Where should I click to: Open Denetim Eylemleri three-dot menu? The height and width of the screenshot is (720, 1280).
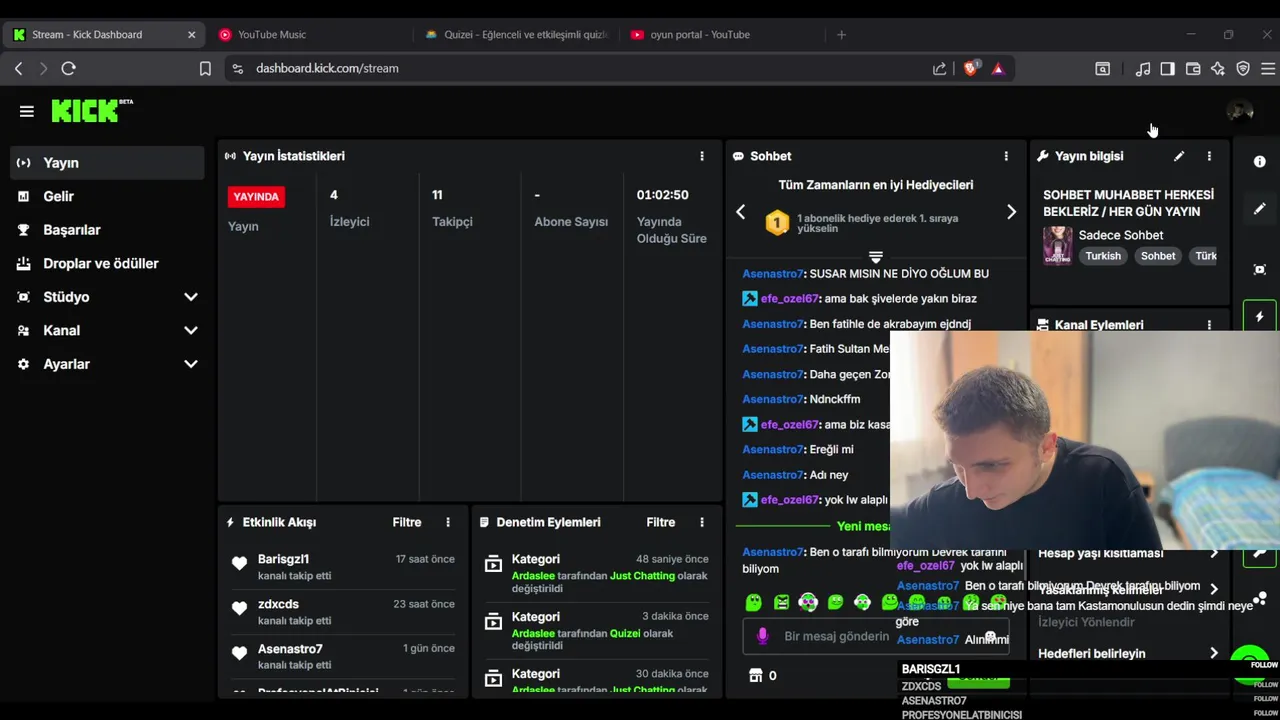pyautogui.click(x=702, y=522)
